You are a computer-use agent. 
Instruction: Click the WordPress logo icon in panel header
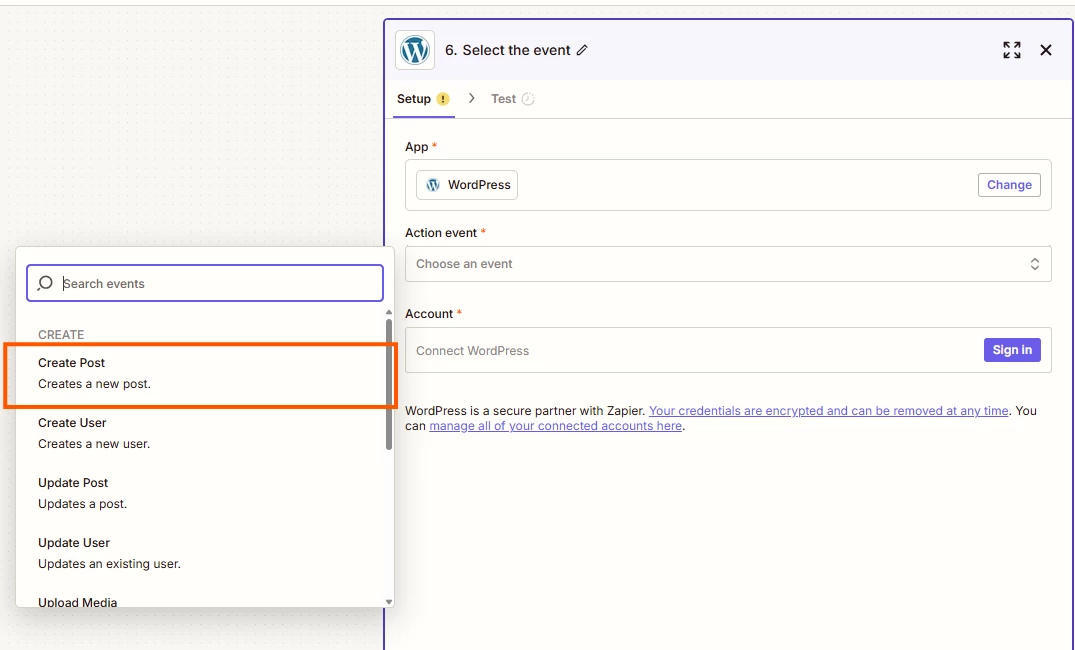pyautogui.click(x=415, y=50)
